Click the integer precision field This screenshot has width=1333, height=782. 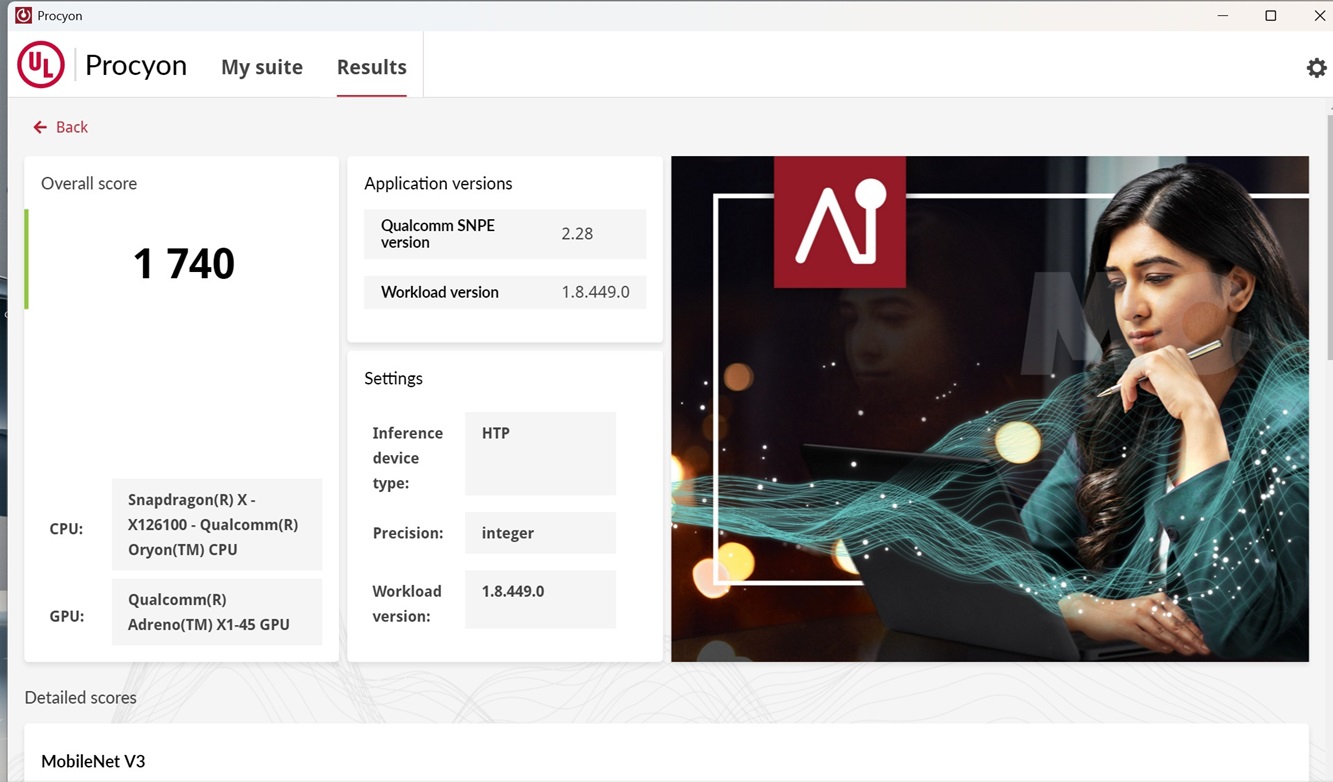click(540, 533)
